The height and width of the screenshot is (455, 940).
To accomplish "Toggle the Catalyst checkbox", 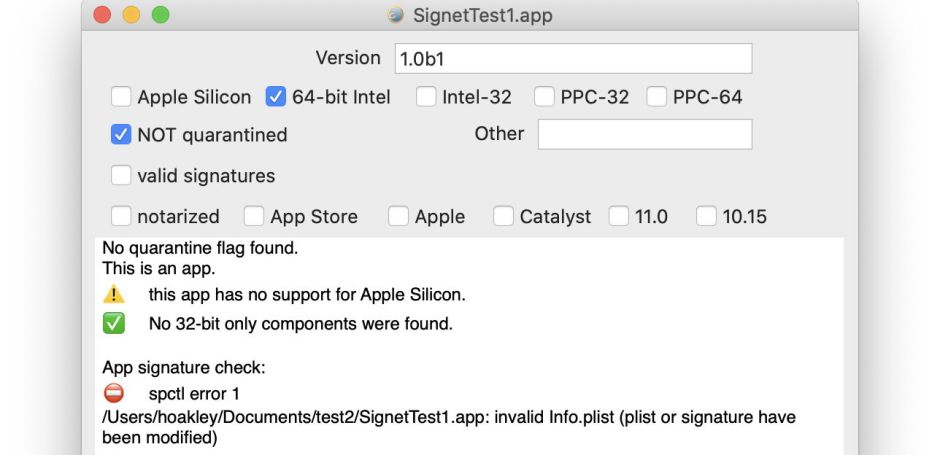I will pyautogui.click(x=503, y=216).
